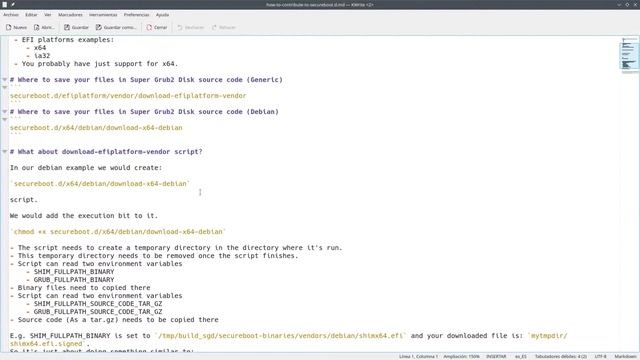The height and width of the screenshot is (360, 640).
Task: Click the Deshacer undo toolbar icon
Action: tap(180, 27)
